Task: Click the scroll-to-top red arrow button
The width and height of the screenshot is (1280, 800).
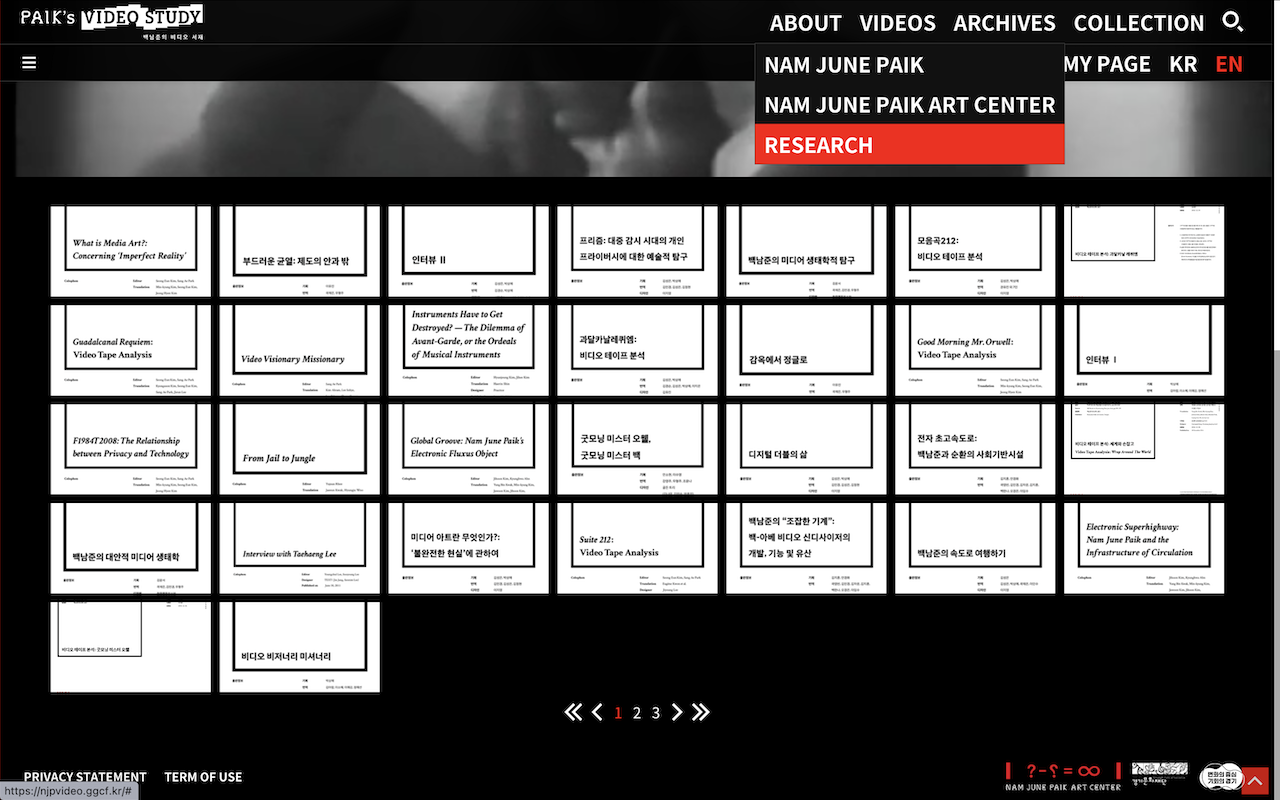Action: coord(1255,780)
